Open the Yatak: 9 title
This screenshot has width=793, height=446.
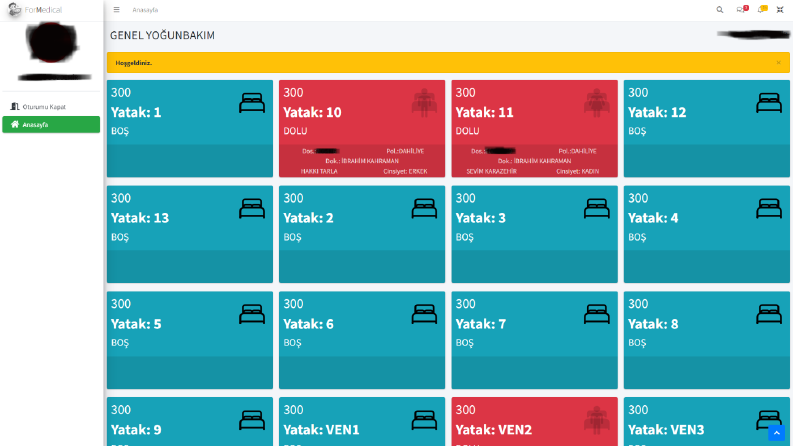point(136,429)
